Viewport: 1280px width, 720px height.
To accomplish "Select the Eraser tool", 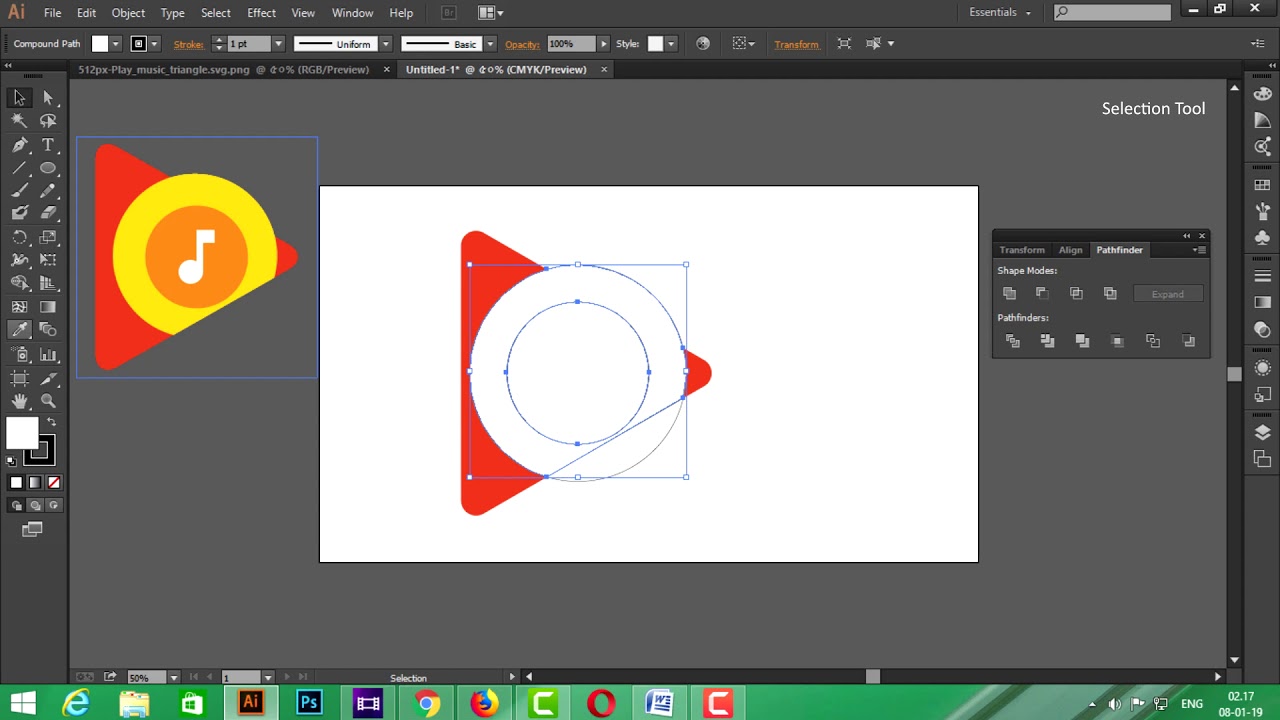I will click(x=48, y=213).
